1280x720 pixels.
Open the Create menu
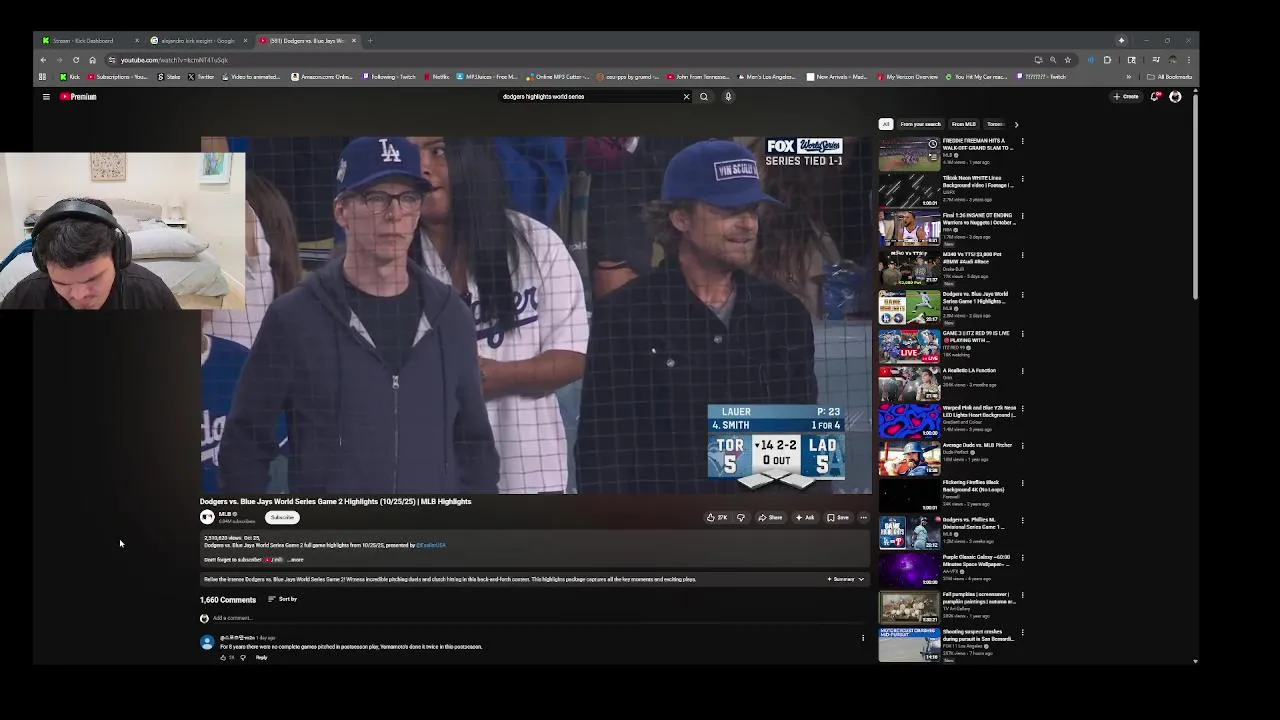pyautogui.click(x=1126, y=97)
